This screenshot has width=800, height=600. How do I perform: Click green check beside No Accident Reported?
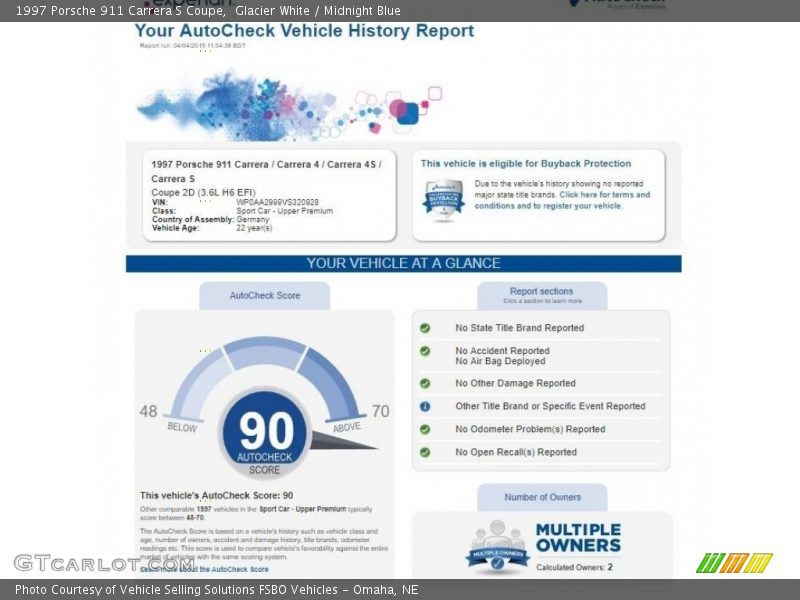coord(424,351)
